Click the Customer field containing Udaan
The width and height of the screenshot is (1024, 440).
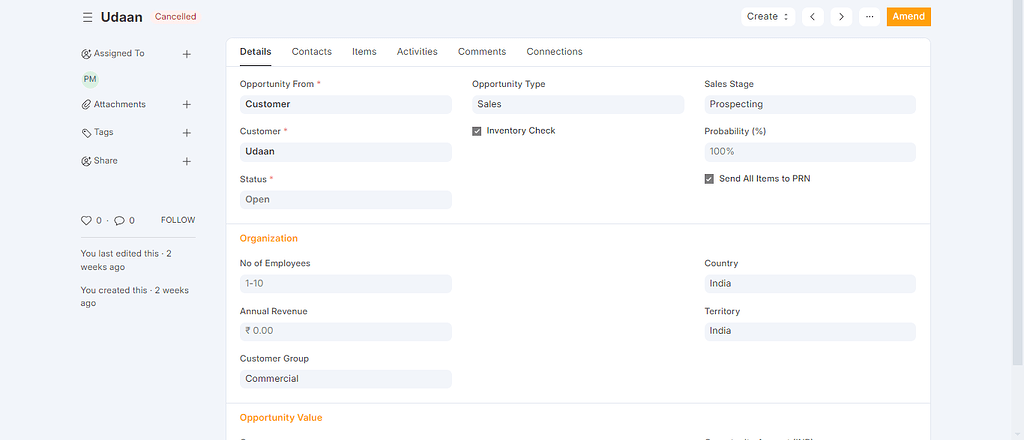click(345, 152)
